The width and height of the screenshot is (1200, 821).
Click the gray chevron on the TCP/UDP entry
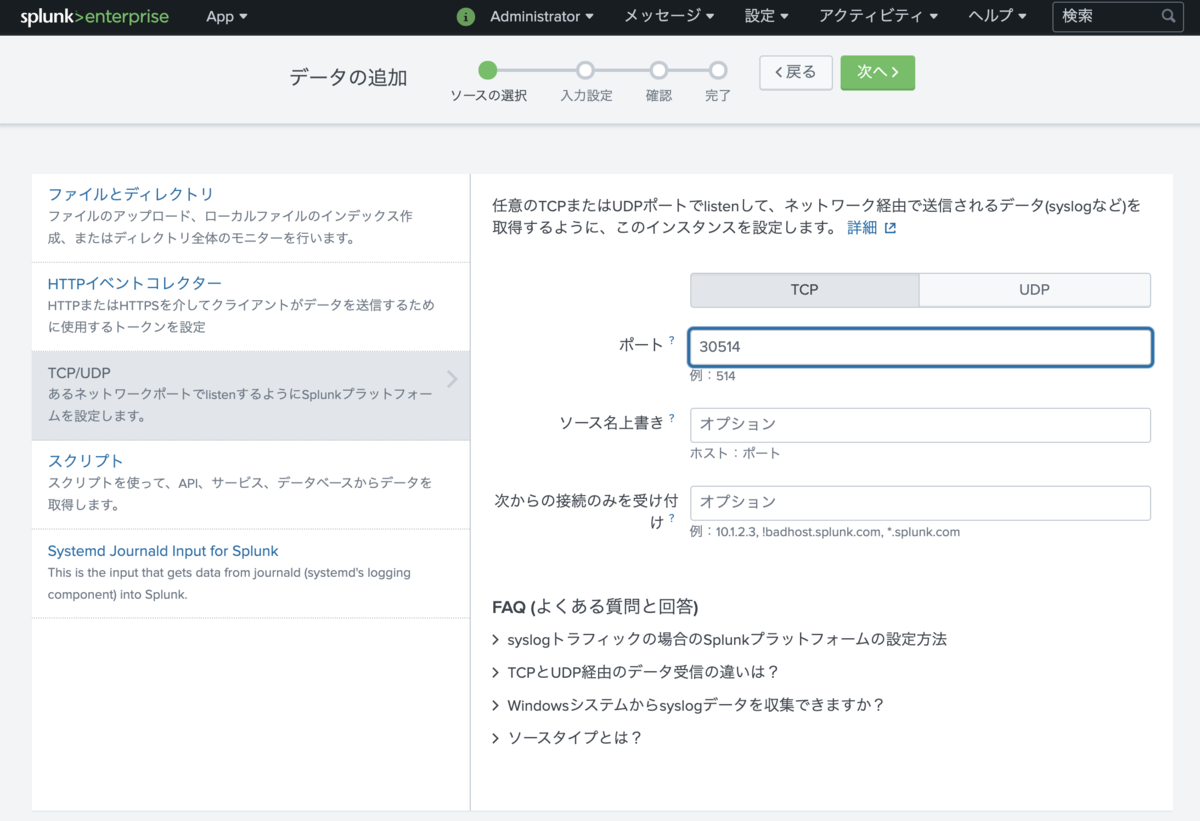(x=451, y=379)
